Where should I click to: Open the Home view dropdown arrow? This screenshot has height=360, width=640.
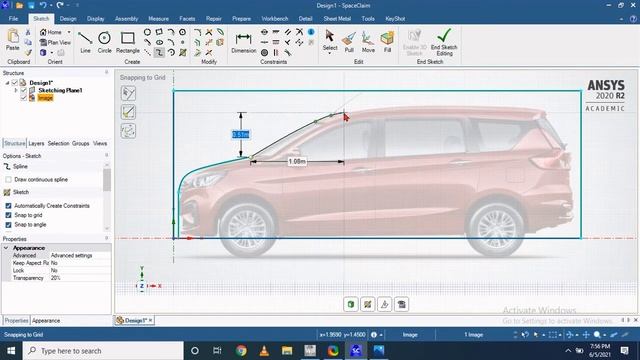pos(69,32)
